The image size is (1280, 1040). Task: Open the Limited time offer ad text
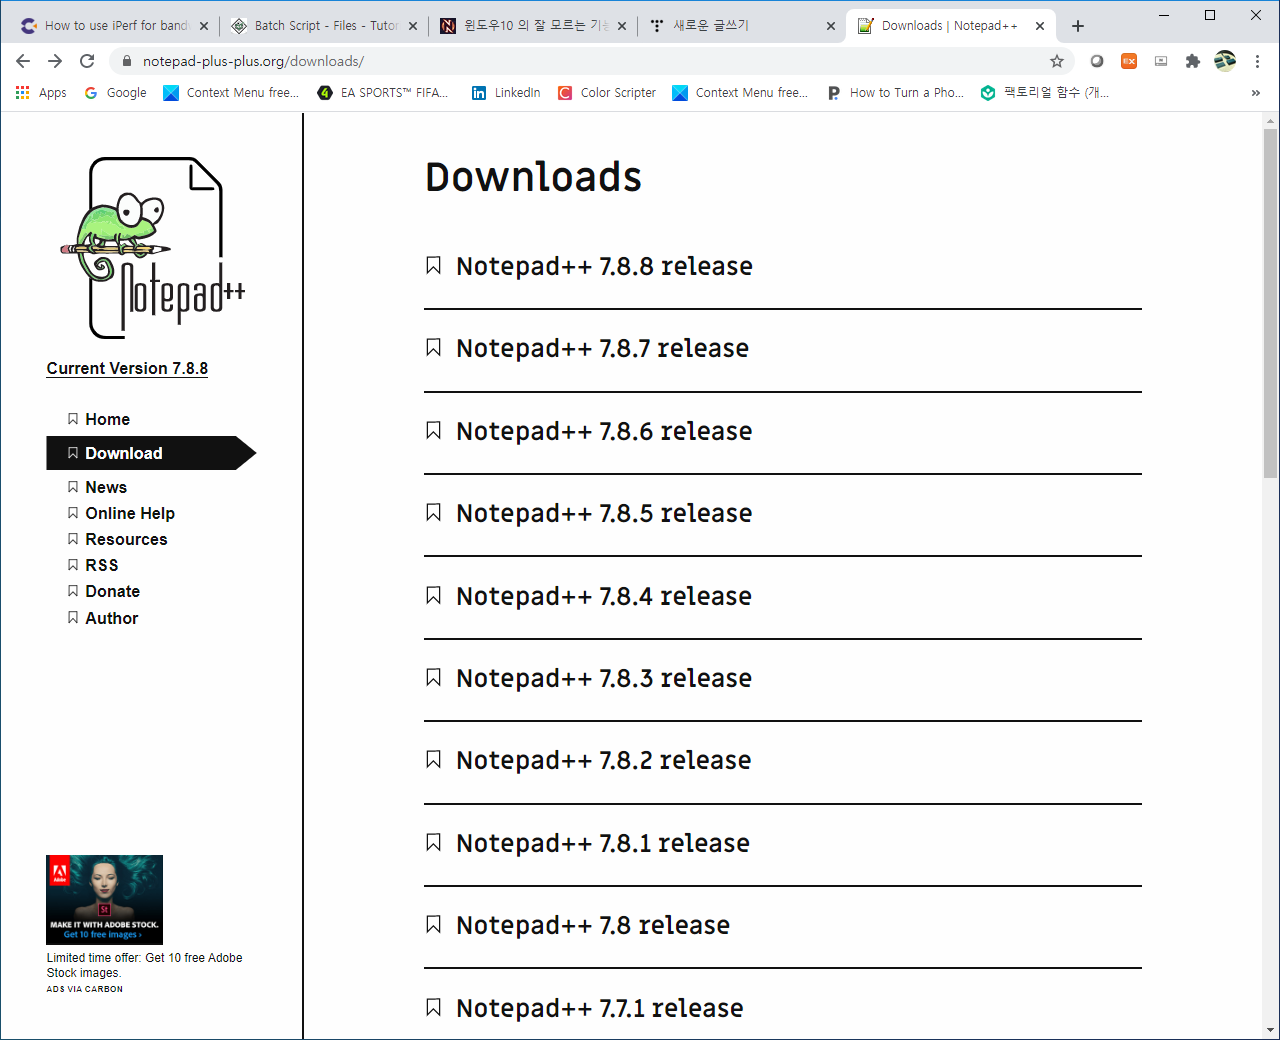144,965
